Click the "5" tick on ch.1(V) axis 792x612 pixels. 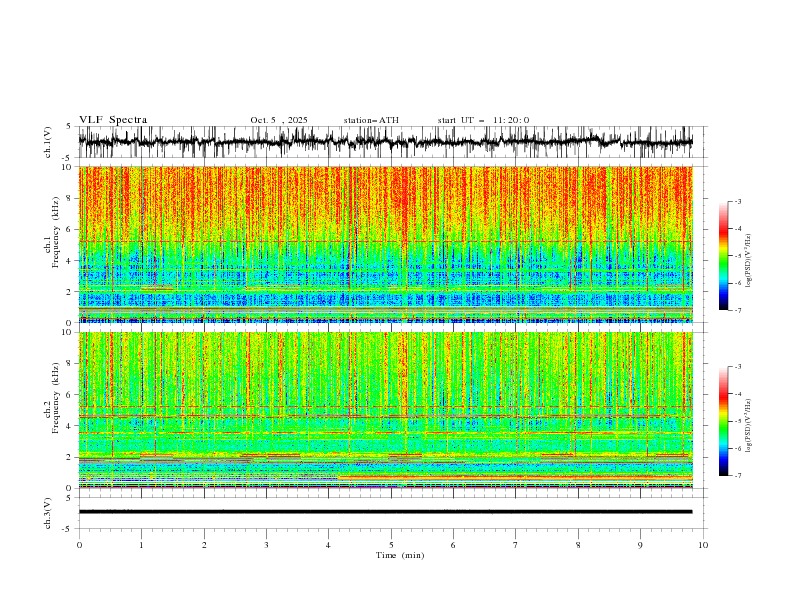(x=70, y=127)
